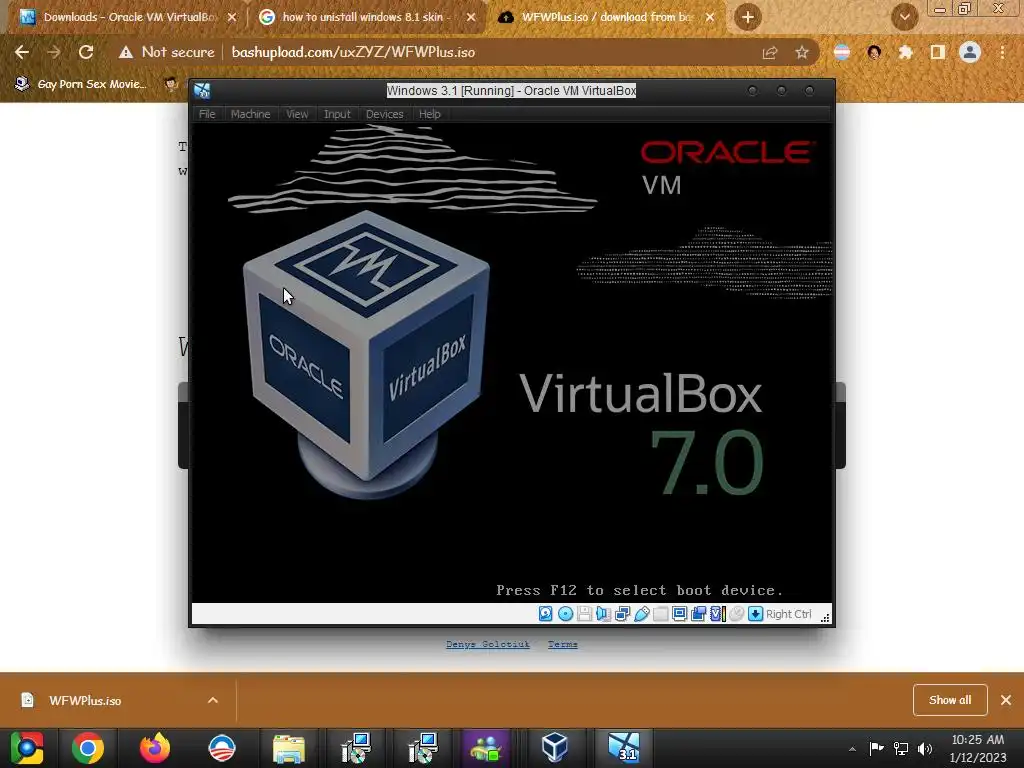Click the hard disk activity indicator in VirtualBox
Image resolution: width=1024 pixels, height=768 pixels.
tap(545, 614)
